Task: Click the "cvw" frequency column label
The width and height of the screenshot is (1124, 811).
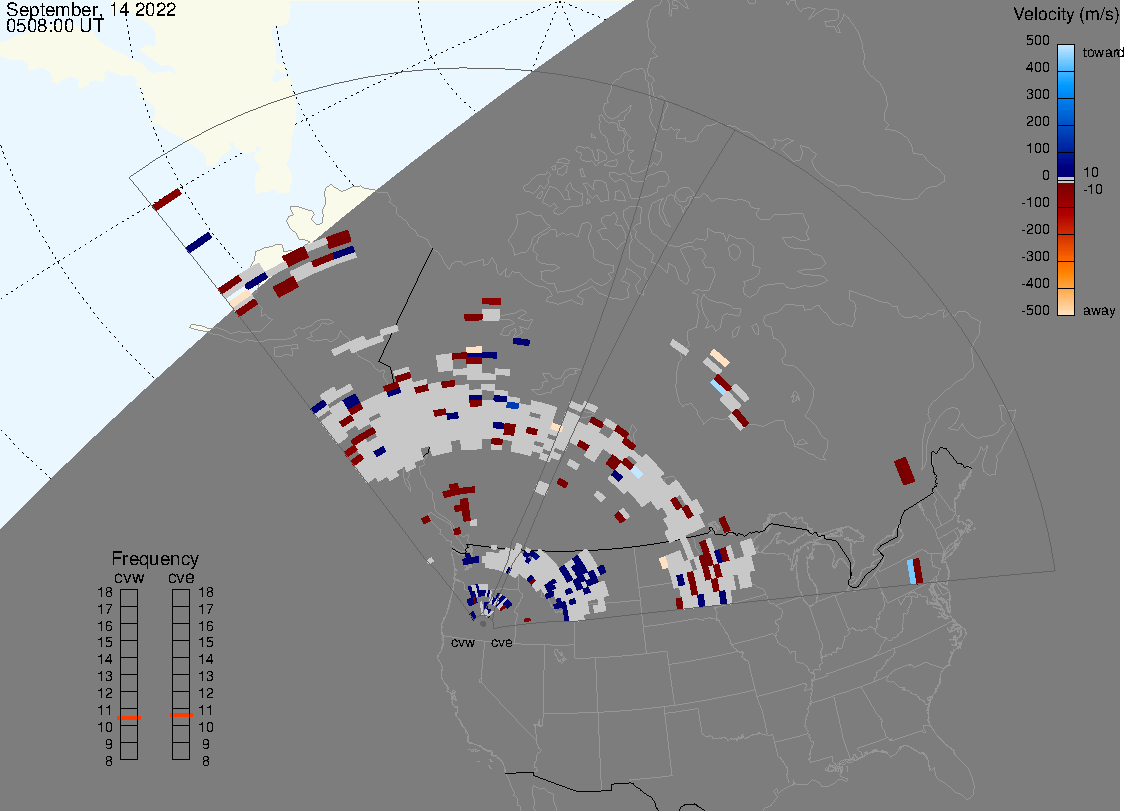Action: coord(129,577)
